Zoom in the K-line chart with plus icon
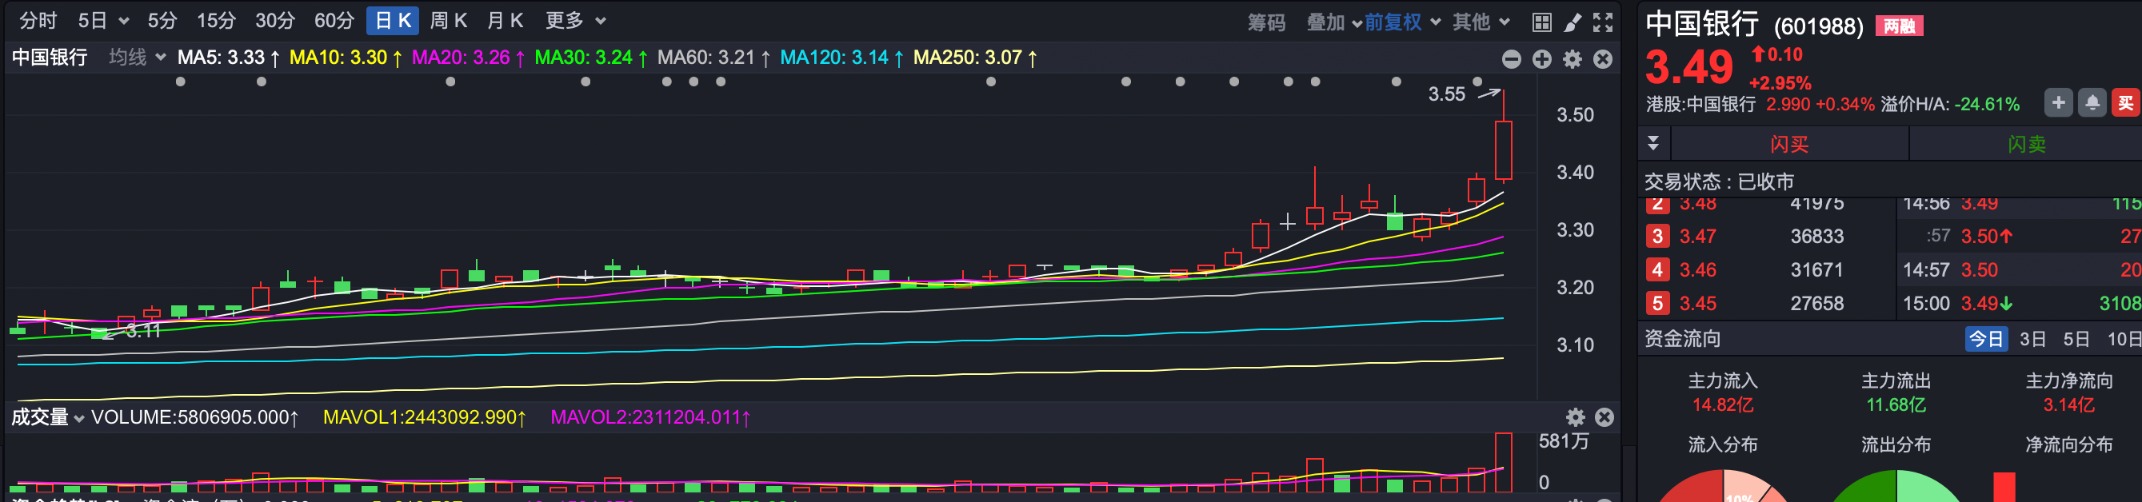 [x=1542, y=59]
